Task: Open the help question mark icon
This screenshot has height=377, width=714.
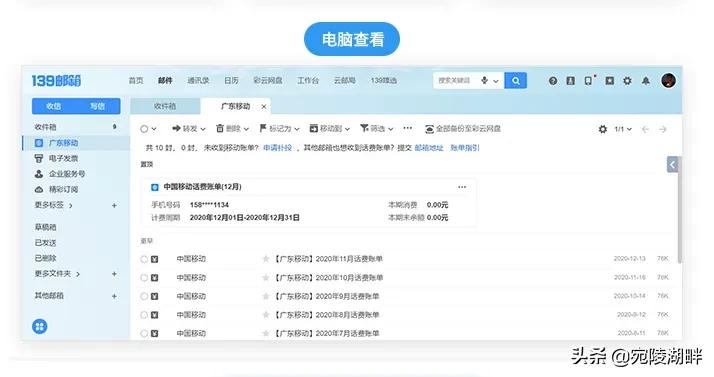Action: click(553, 81)
